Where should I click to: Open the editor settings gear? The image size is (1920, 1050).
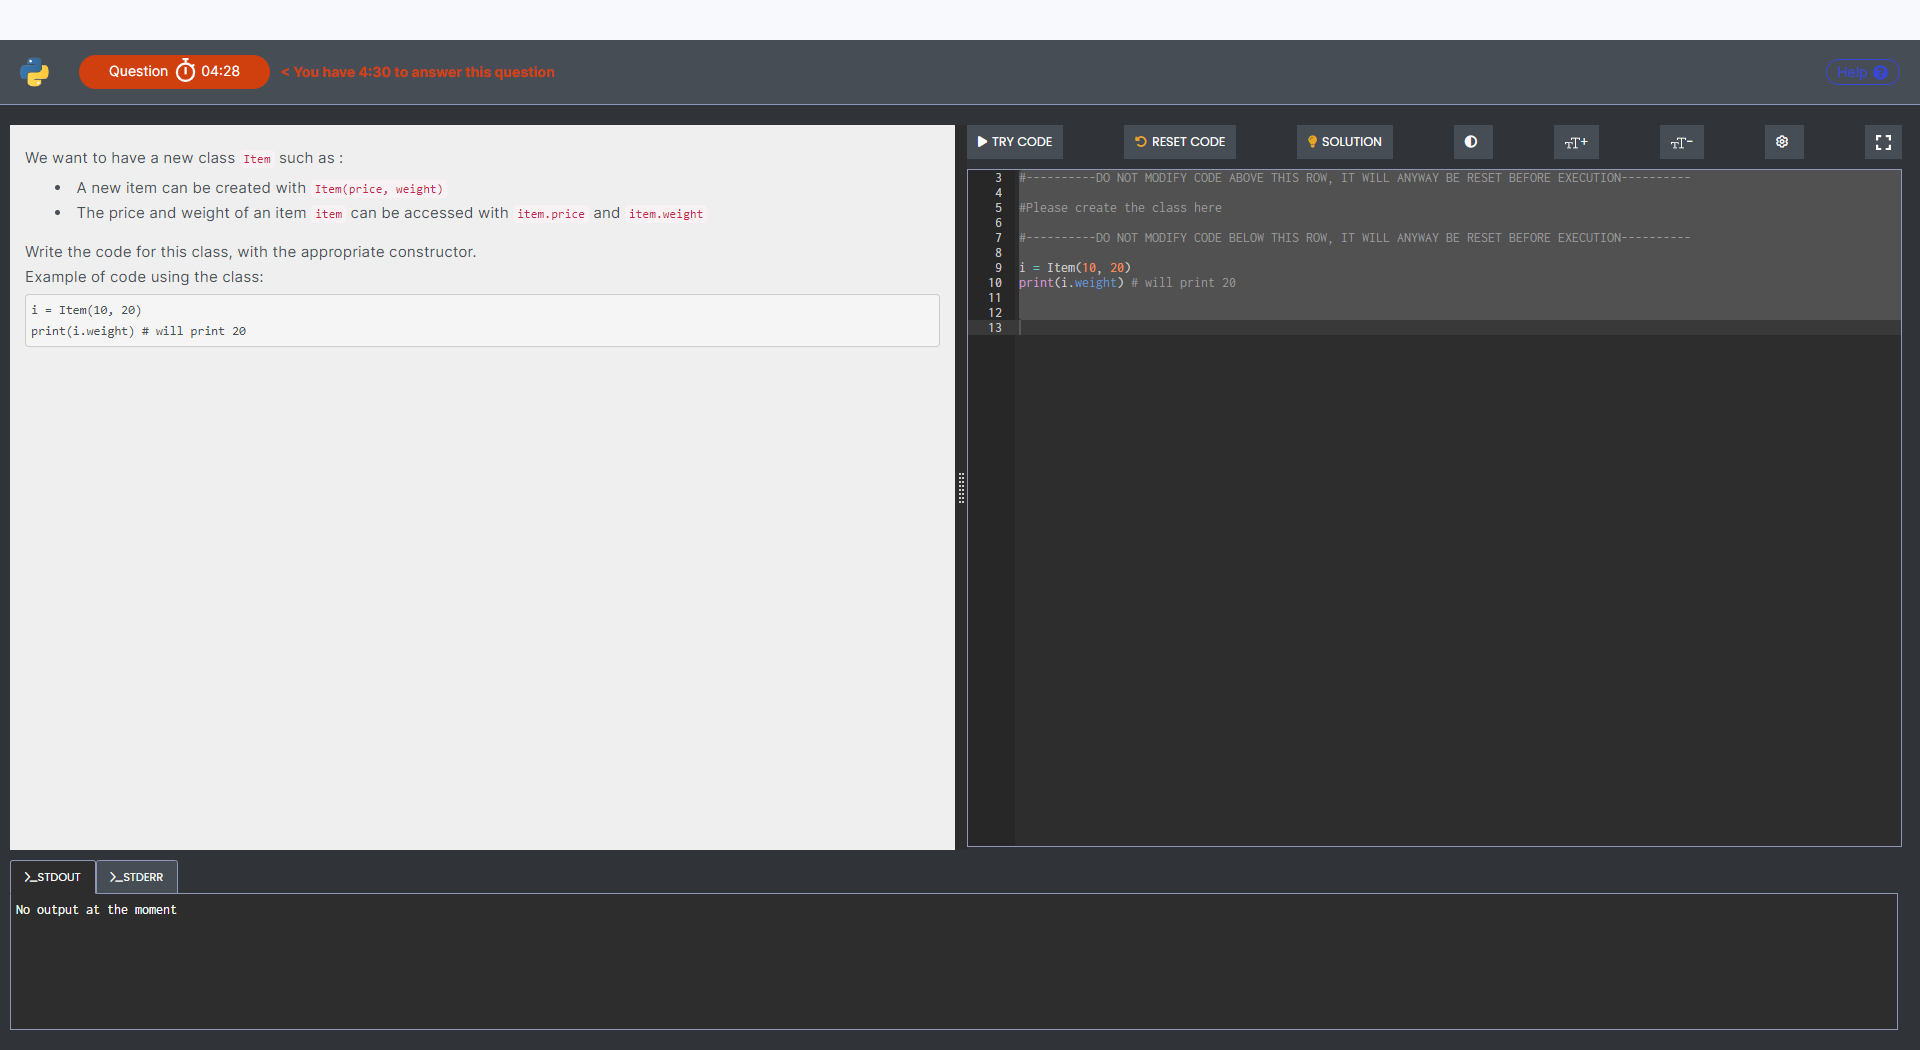tap(1782, 142)
